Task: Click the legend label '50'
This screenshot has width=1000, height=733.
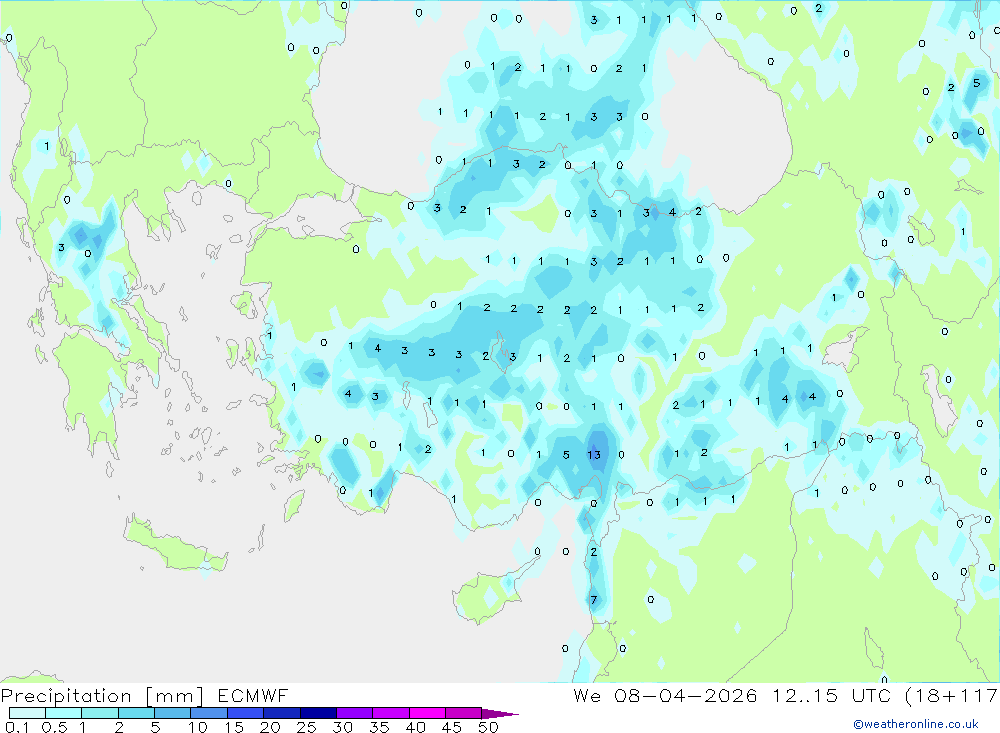Action: [488, 727]
